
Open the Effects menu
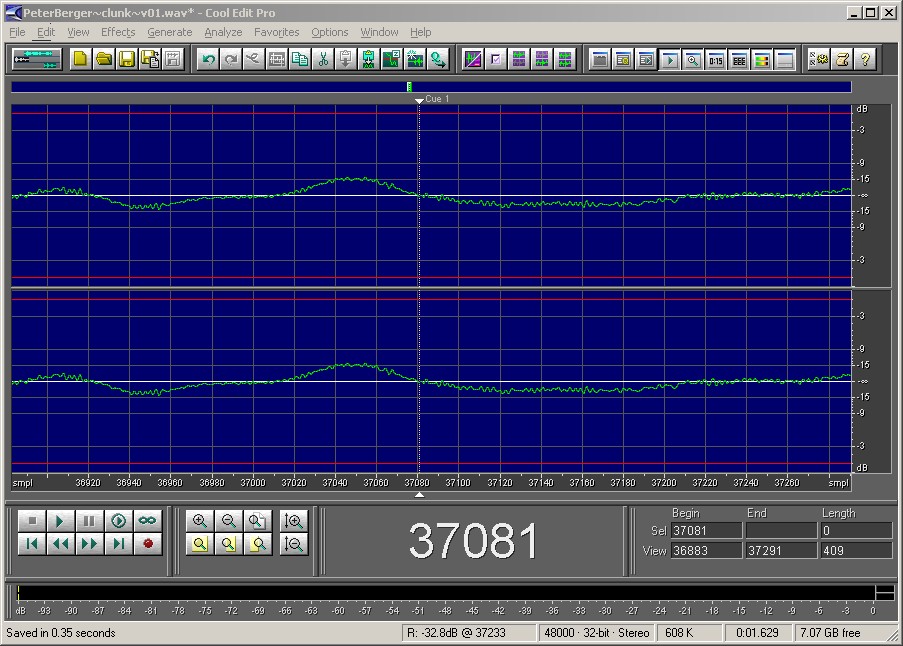[118, 32]
